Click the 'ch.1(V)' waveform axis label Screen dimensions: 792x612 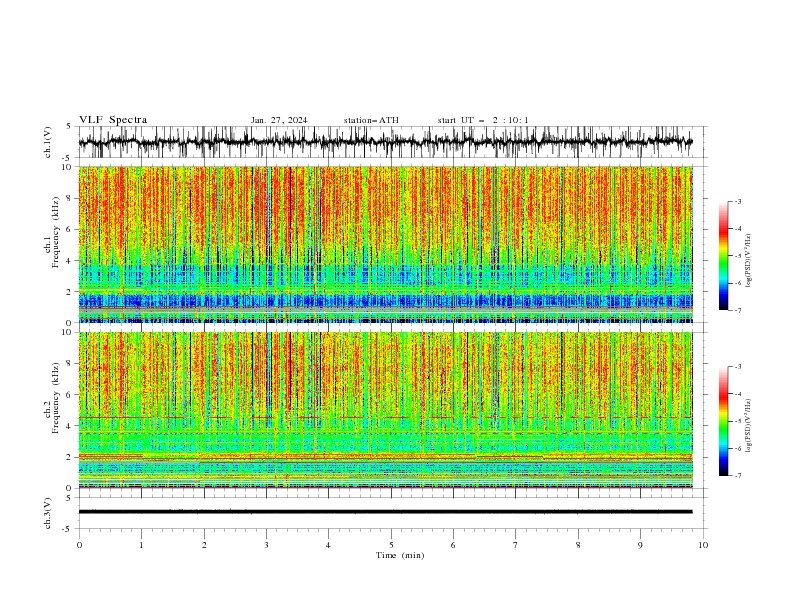tap(48, 142)
